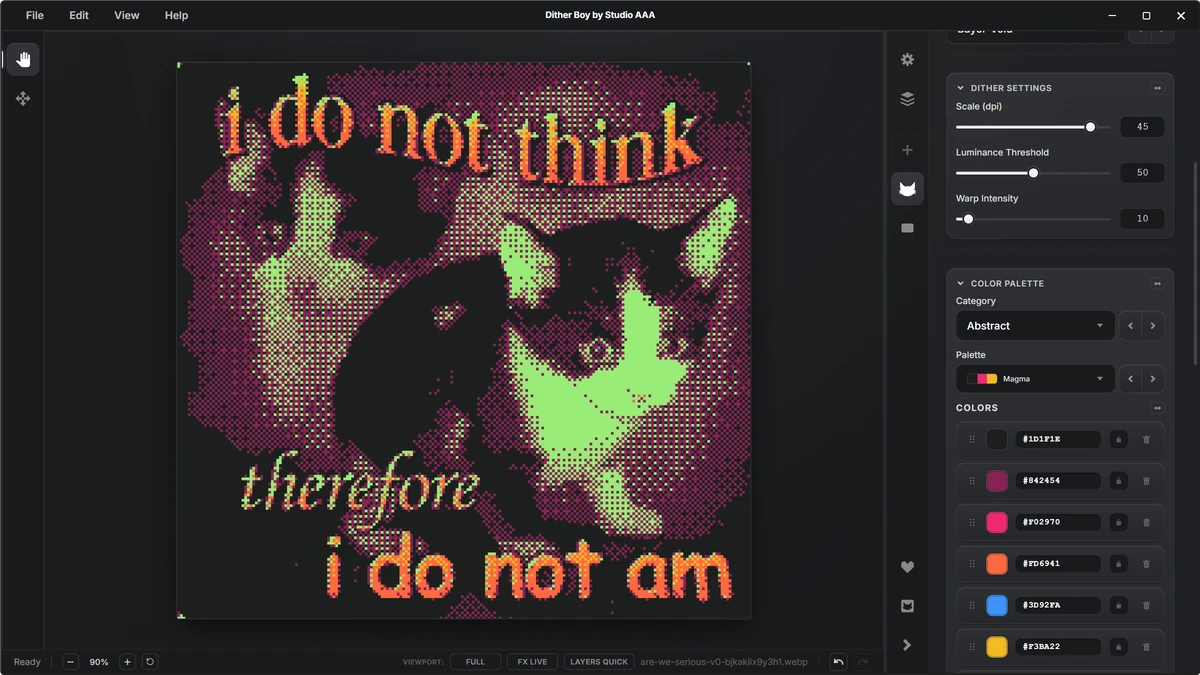The image size is (1200, 675).
Task: Click the undo arrow button
Action: pyautogui.click(x=838, y=662)
